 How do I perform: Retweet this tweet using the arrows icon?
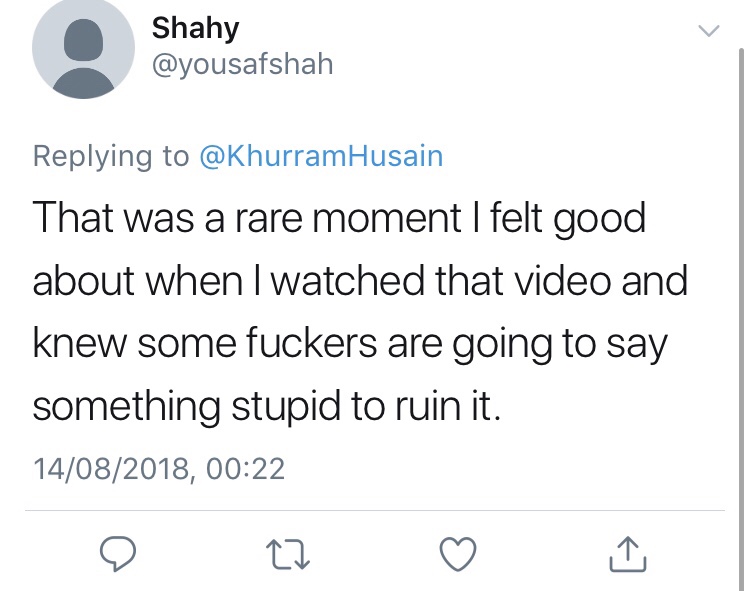pyautogui.click(x=288, y=554)
